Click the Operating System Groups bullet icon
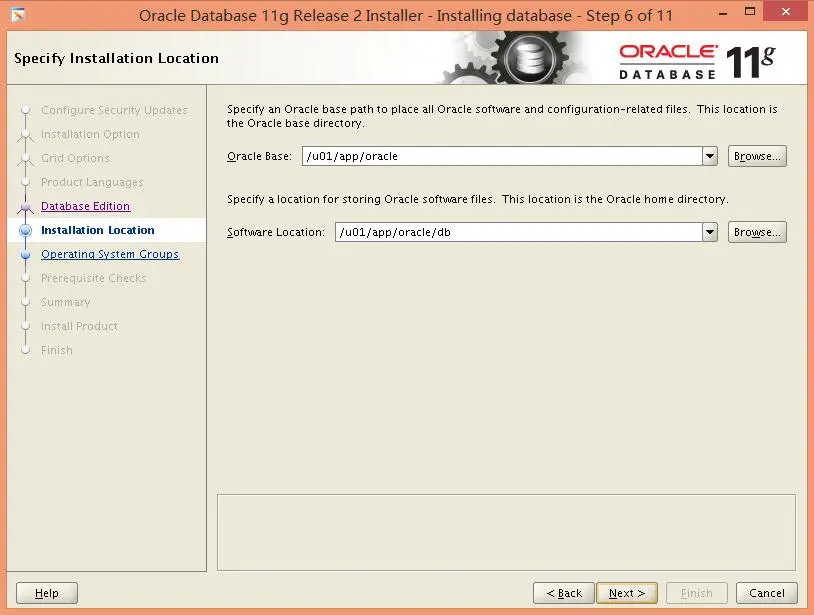The image size is (814, 615). point(25,254)
